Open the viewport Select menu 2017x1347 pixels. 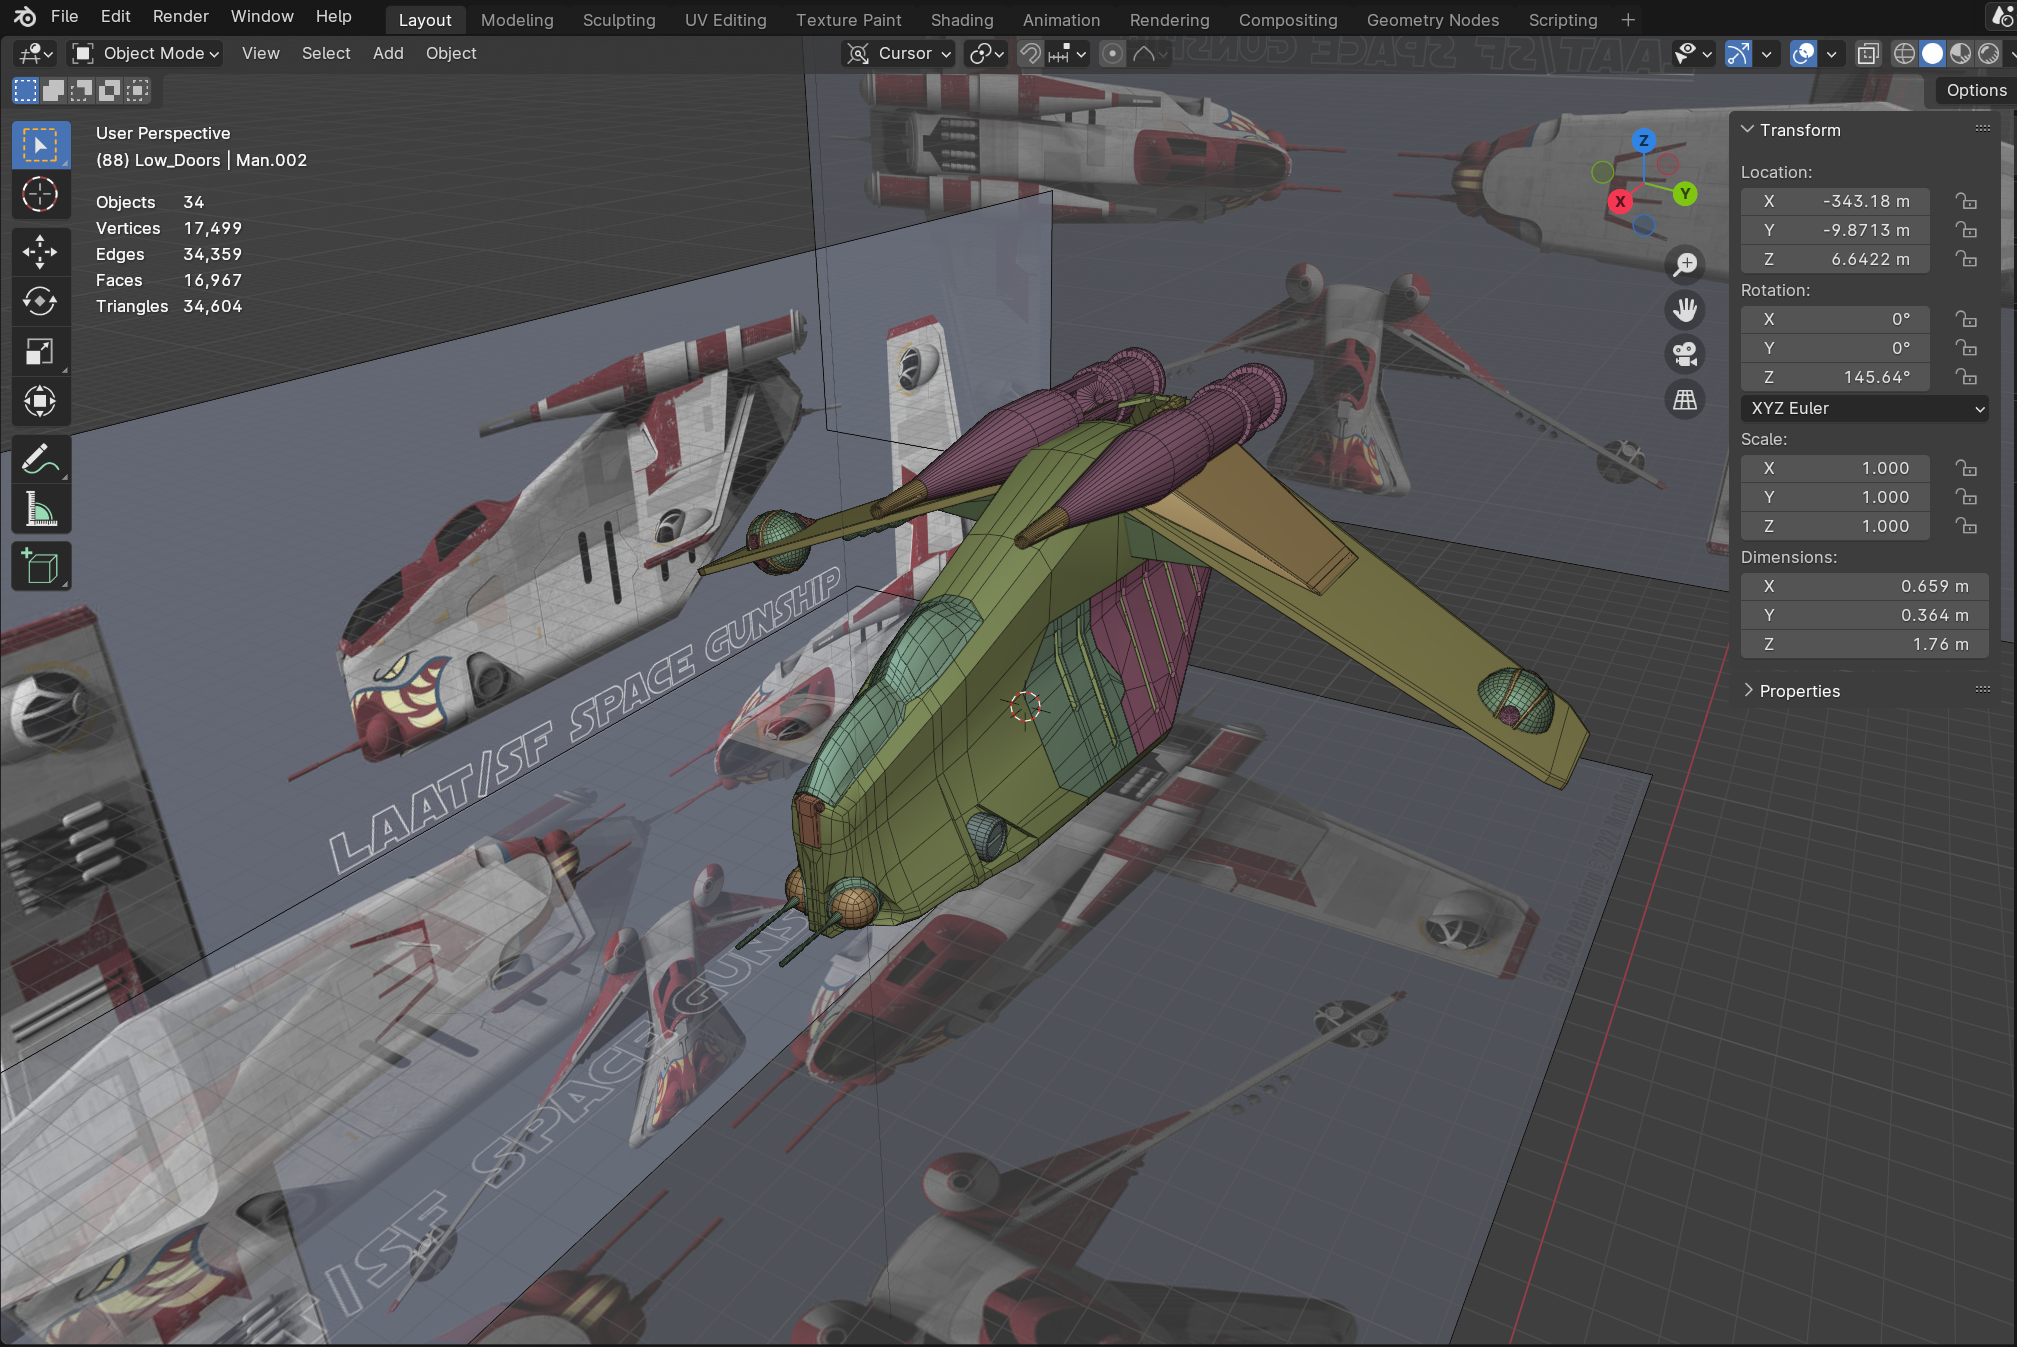326,54
